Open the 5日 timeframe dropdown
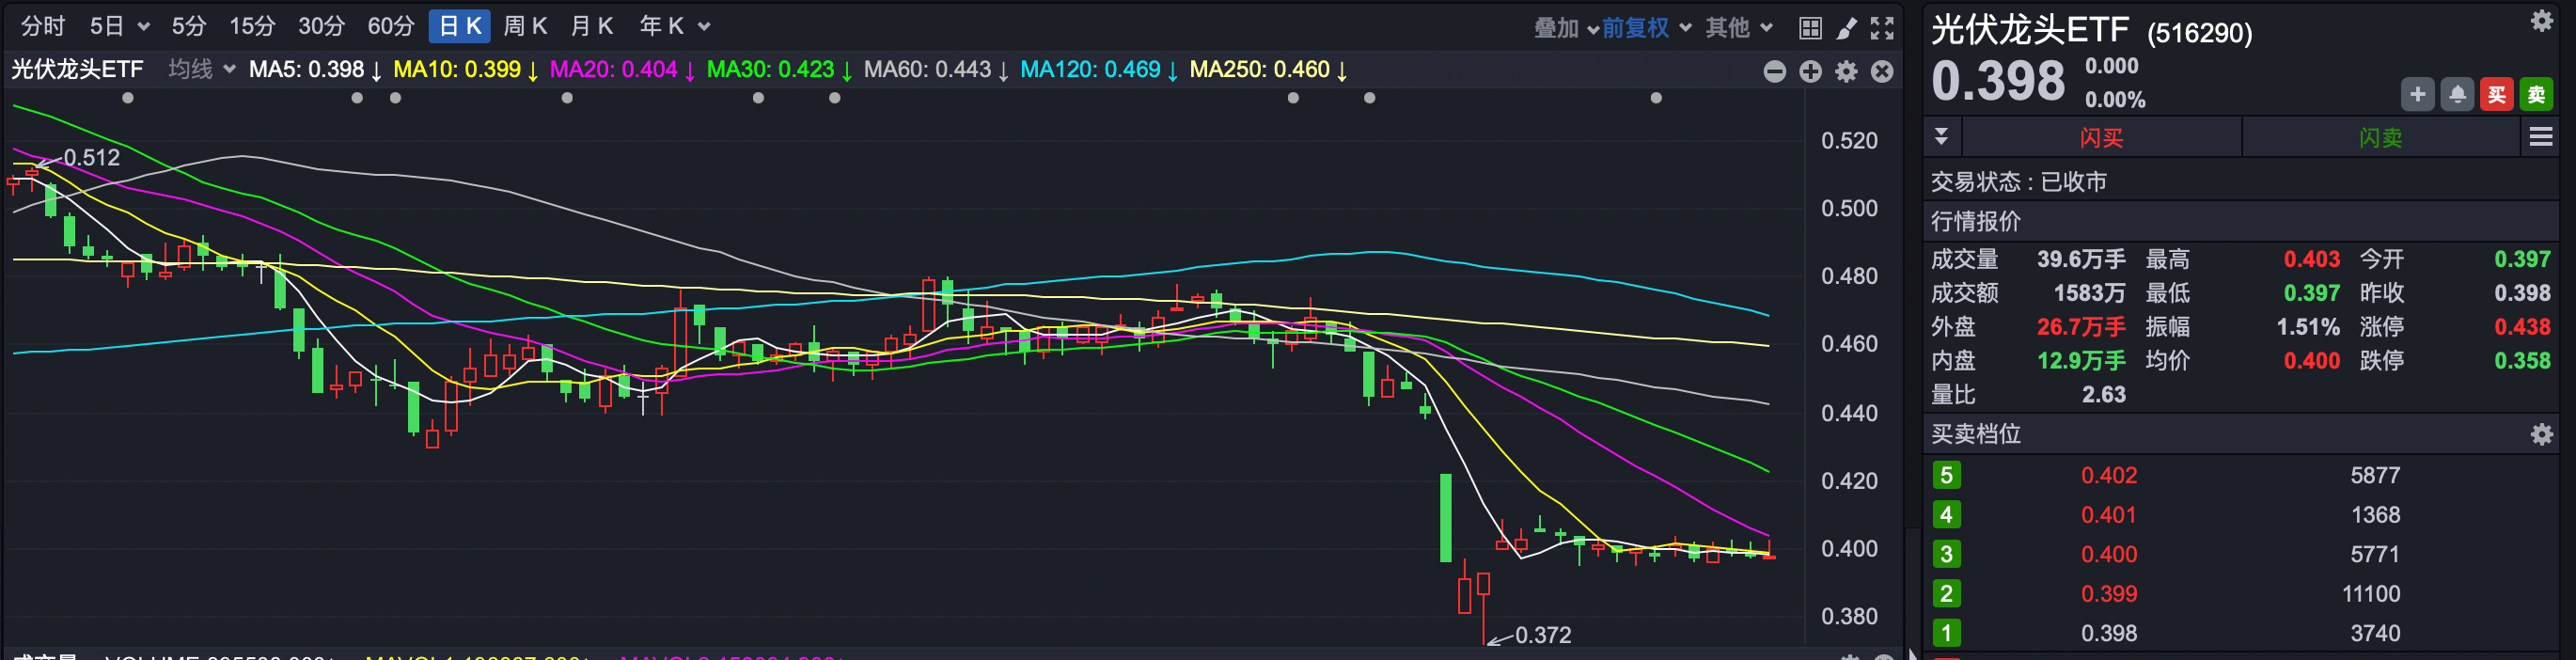 119,26
